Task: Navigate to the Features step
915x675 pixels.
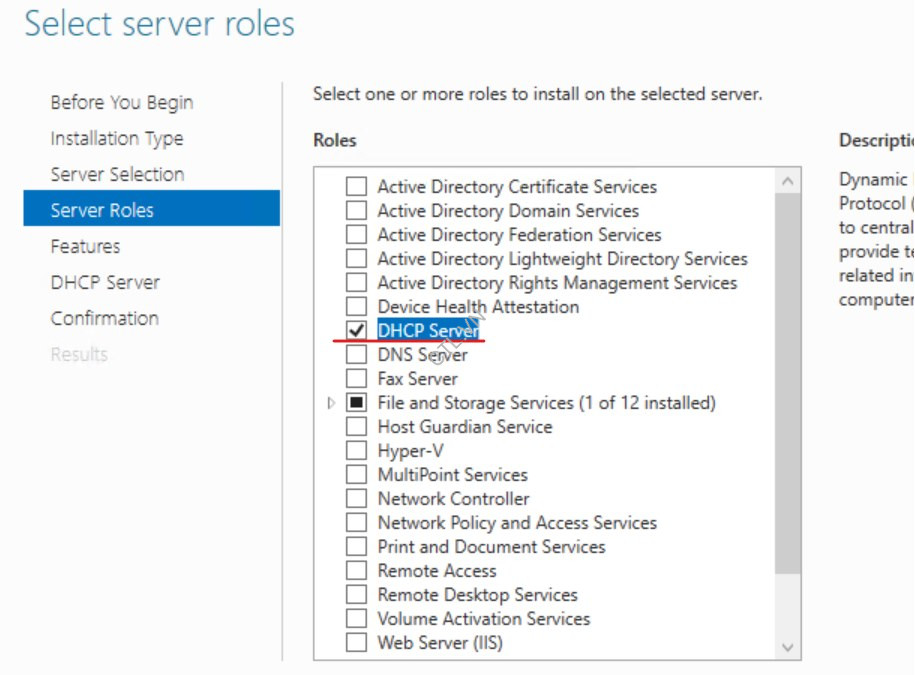Action: (x=85, y=246)
